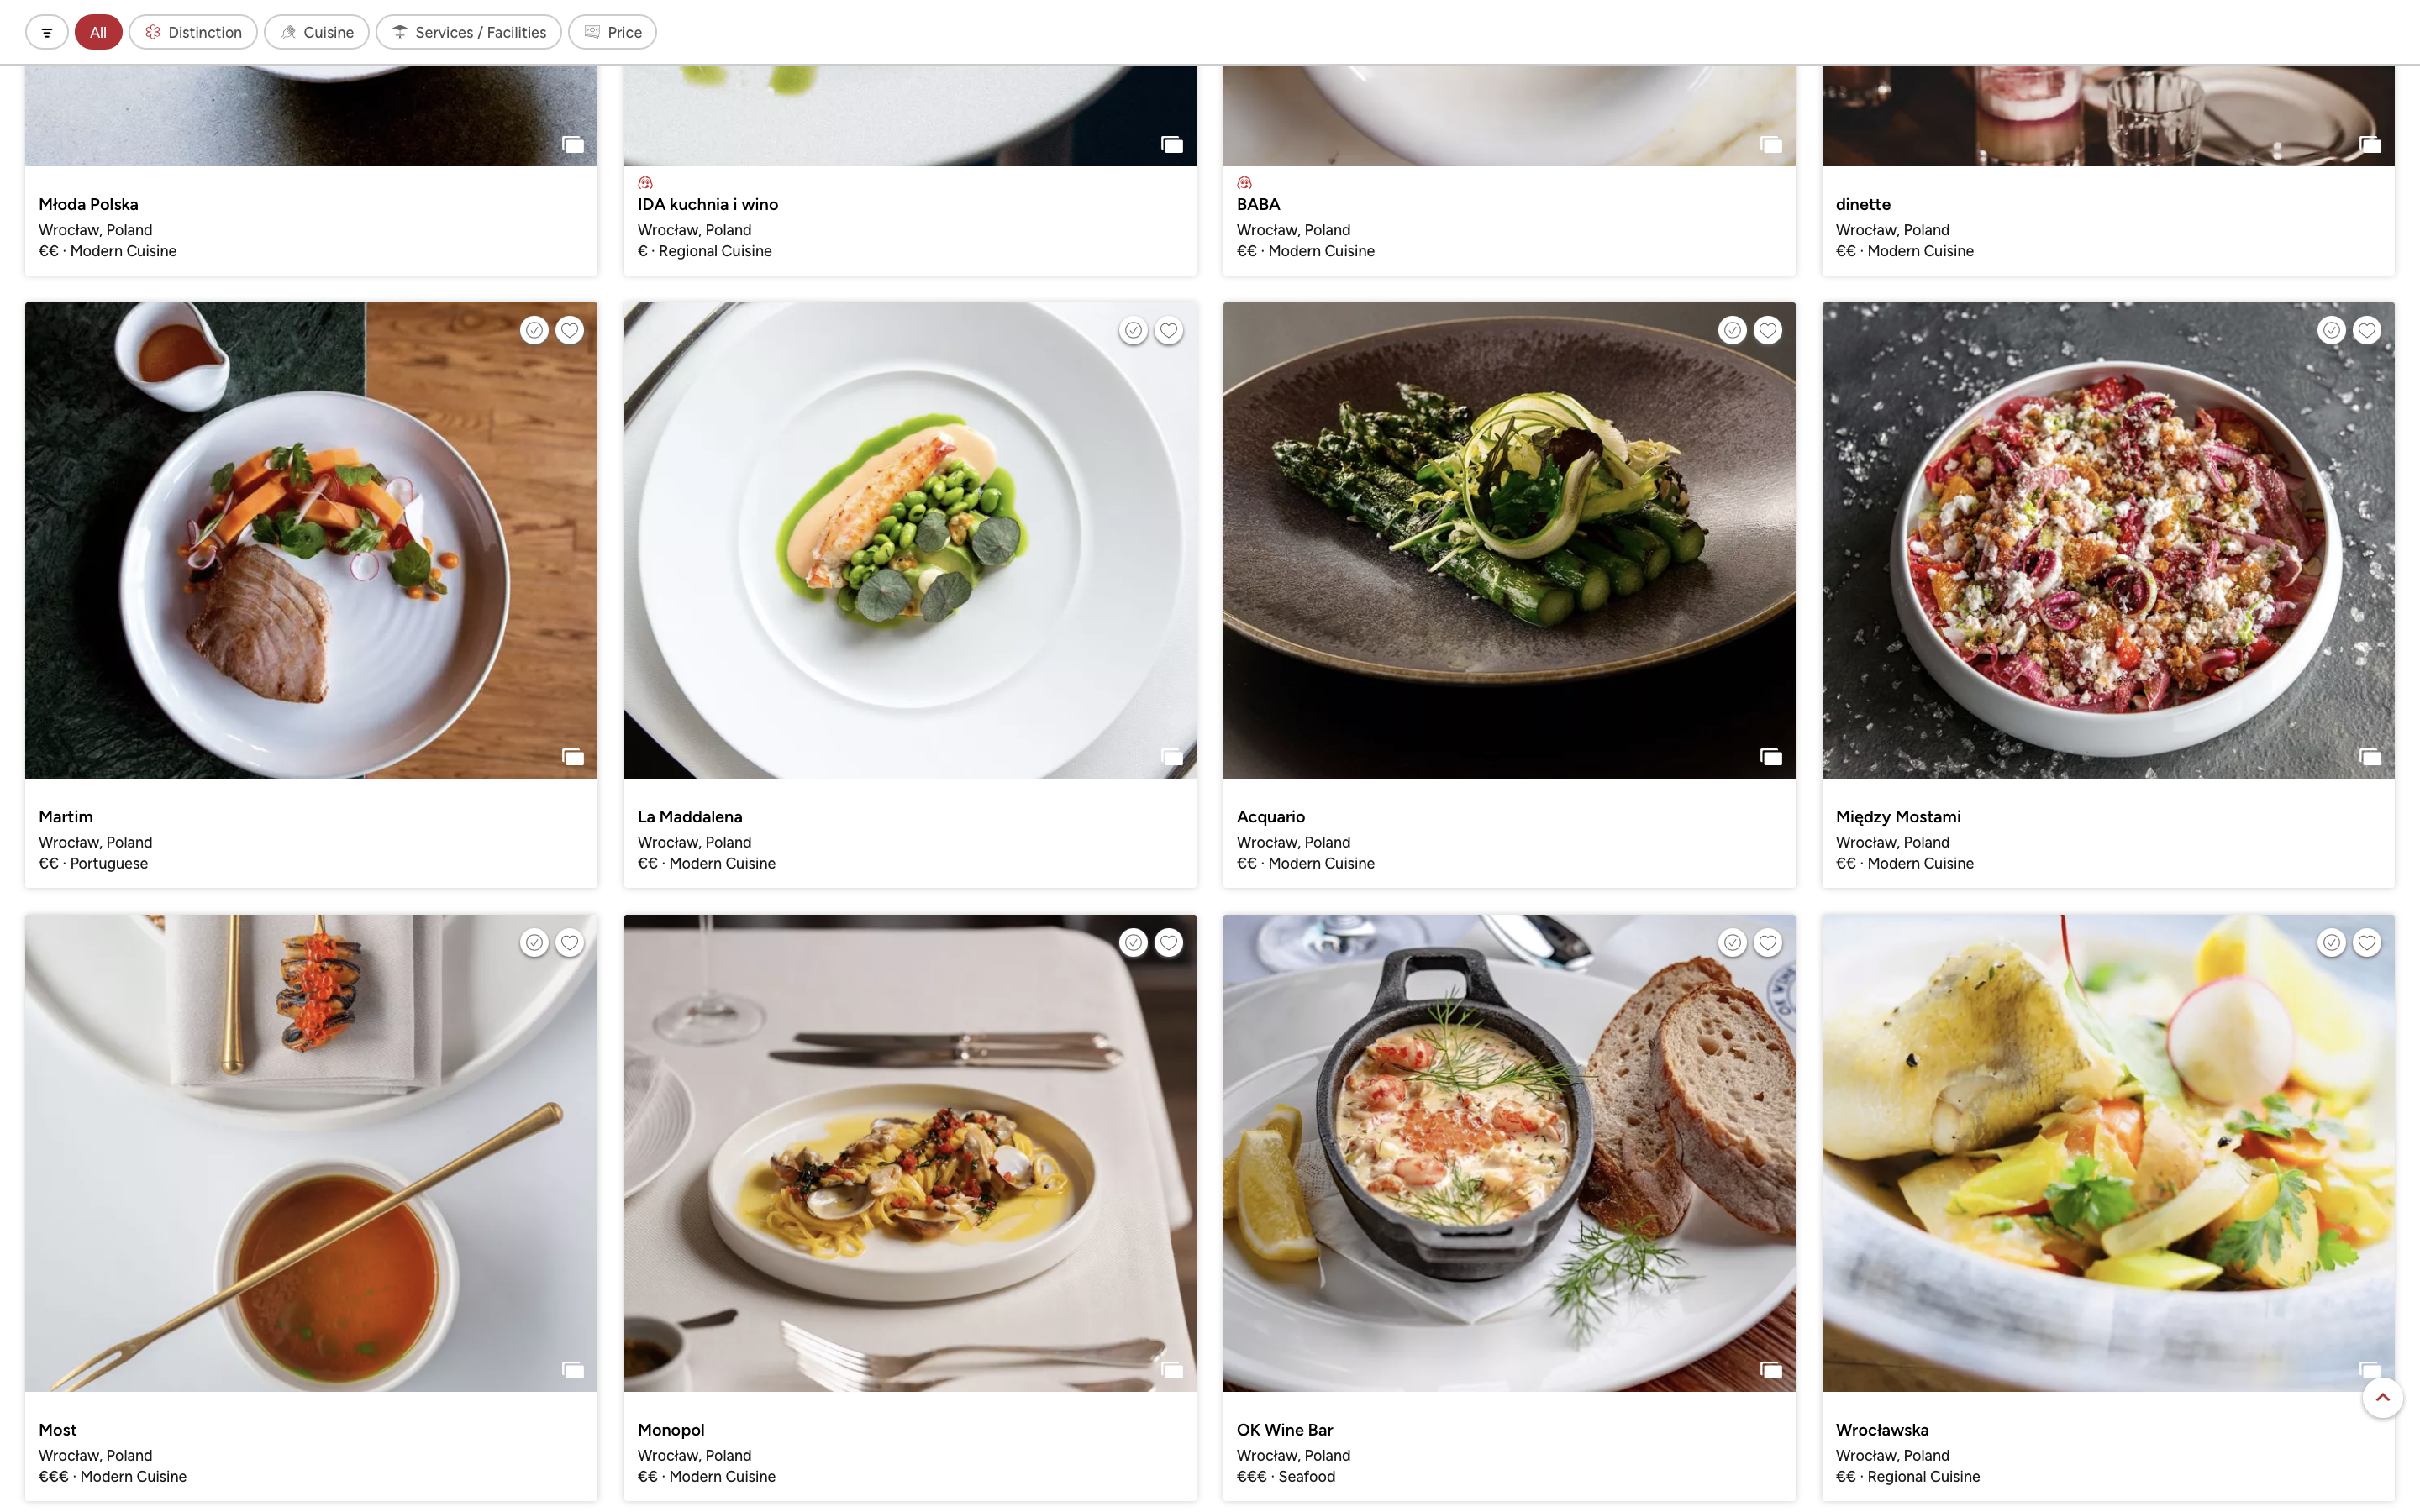Jump back to top with arrow button
This screenshot has height=1512, width=2420.
(x=2382, y=1397)
